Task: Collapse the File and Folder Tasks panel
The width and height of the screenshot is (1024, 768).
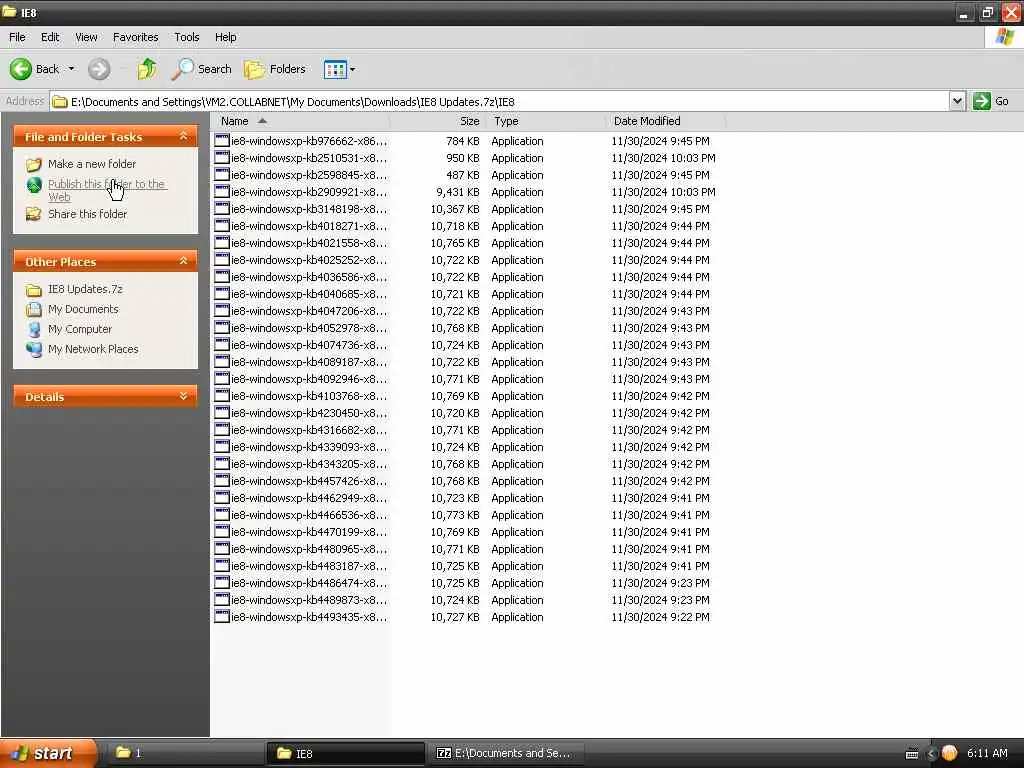Action: [184, 136]
